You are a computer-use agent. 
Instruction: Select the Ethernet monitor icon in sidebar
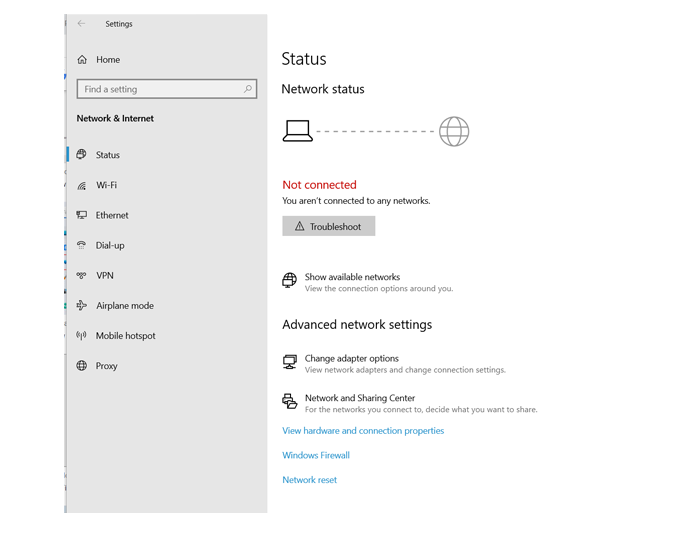81,215
